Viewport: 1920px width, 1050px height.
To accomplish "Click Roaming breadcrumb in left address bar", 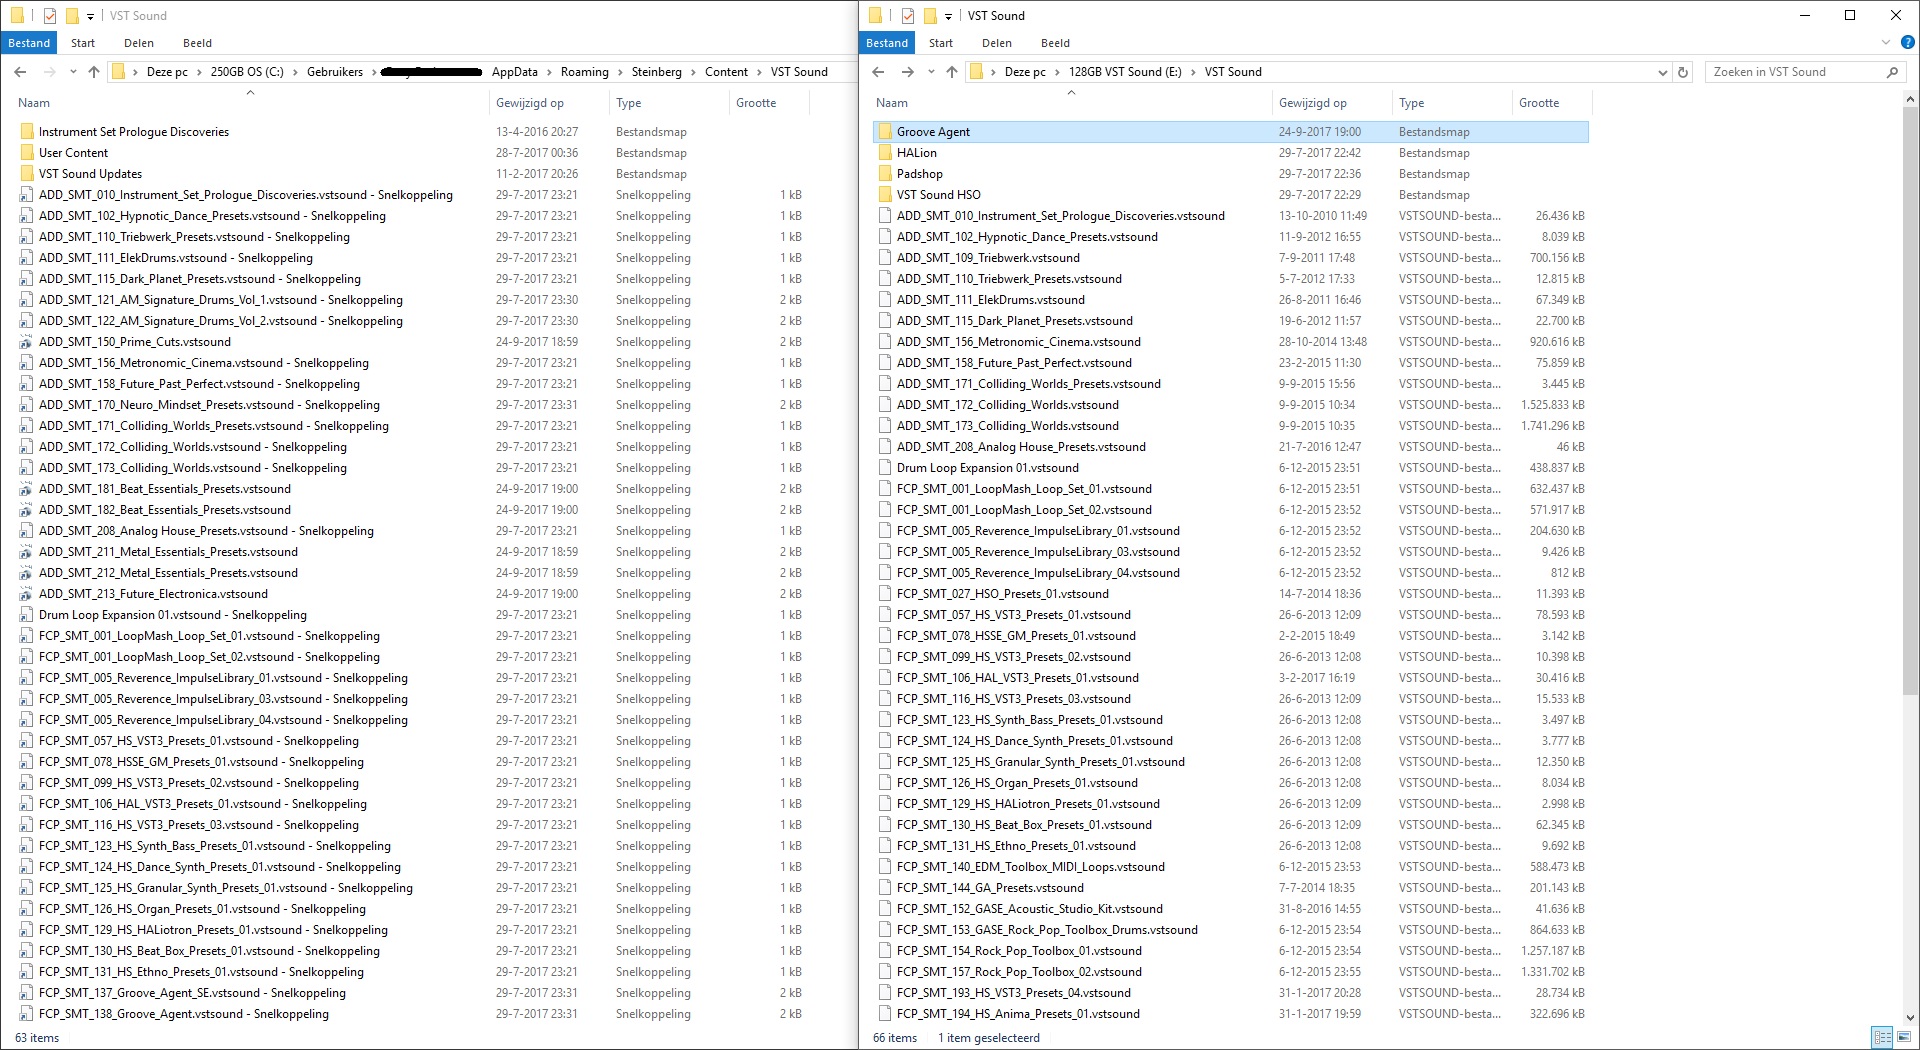I will coord(585,72).
